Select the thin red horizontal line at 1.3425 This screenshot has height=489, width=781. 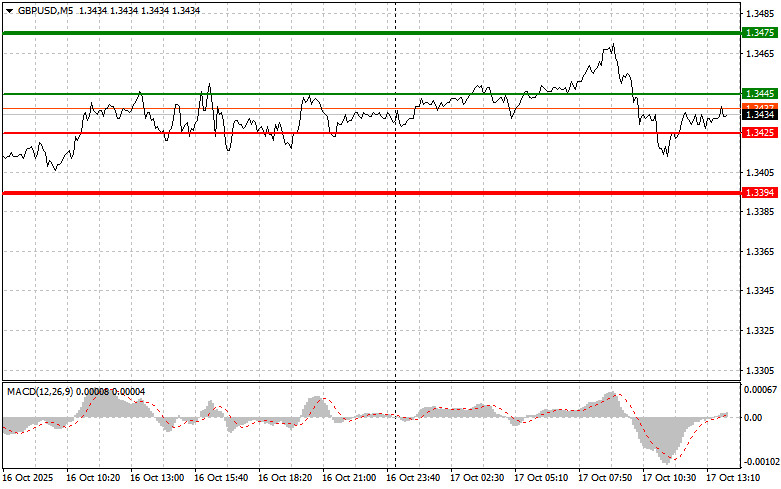coord(372,133)
